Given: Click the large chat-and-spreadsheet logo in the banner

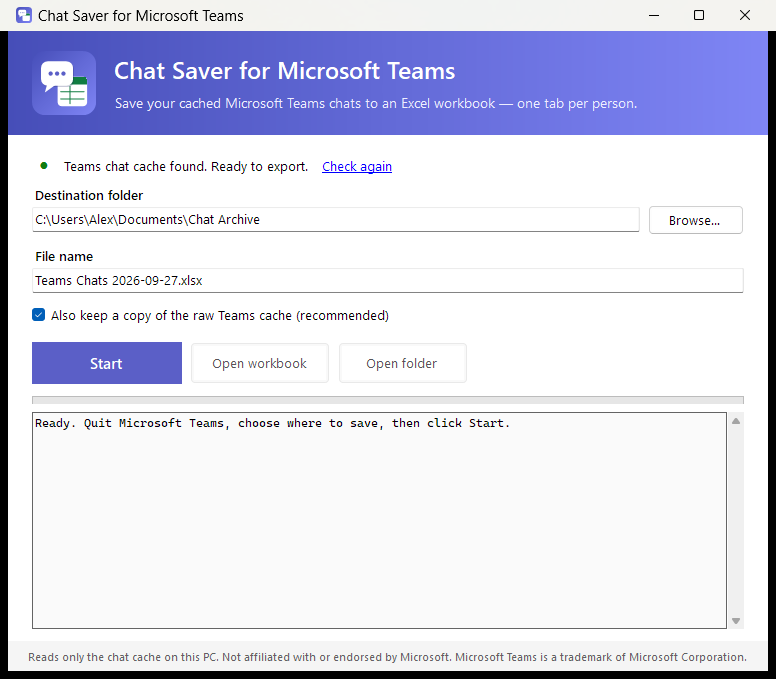Looking at the screenshot, I should [64, 83].
